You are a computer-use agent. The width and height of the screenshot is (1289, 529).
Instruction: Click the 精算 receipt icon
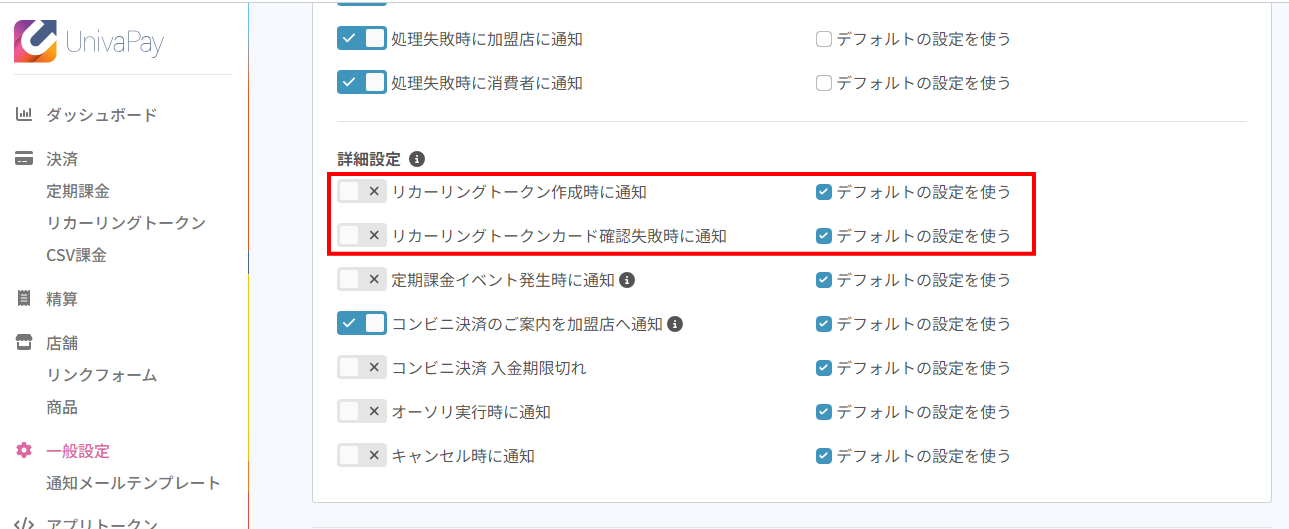[x=24, y=298]
